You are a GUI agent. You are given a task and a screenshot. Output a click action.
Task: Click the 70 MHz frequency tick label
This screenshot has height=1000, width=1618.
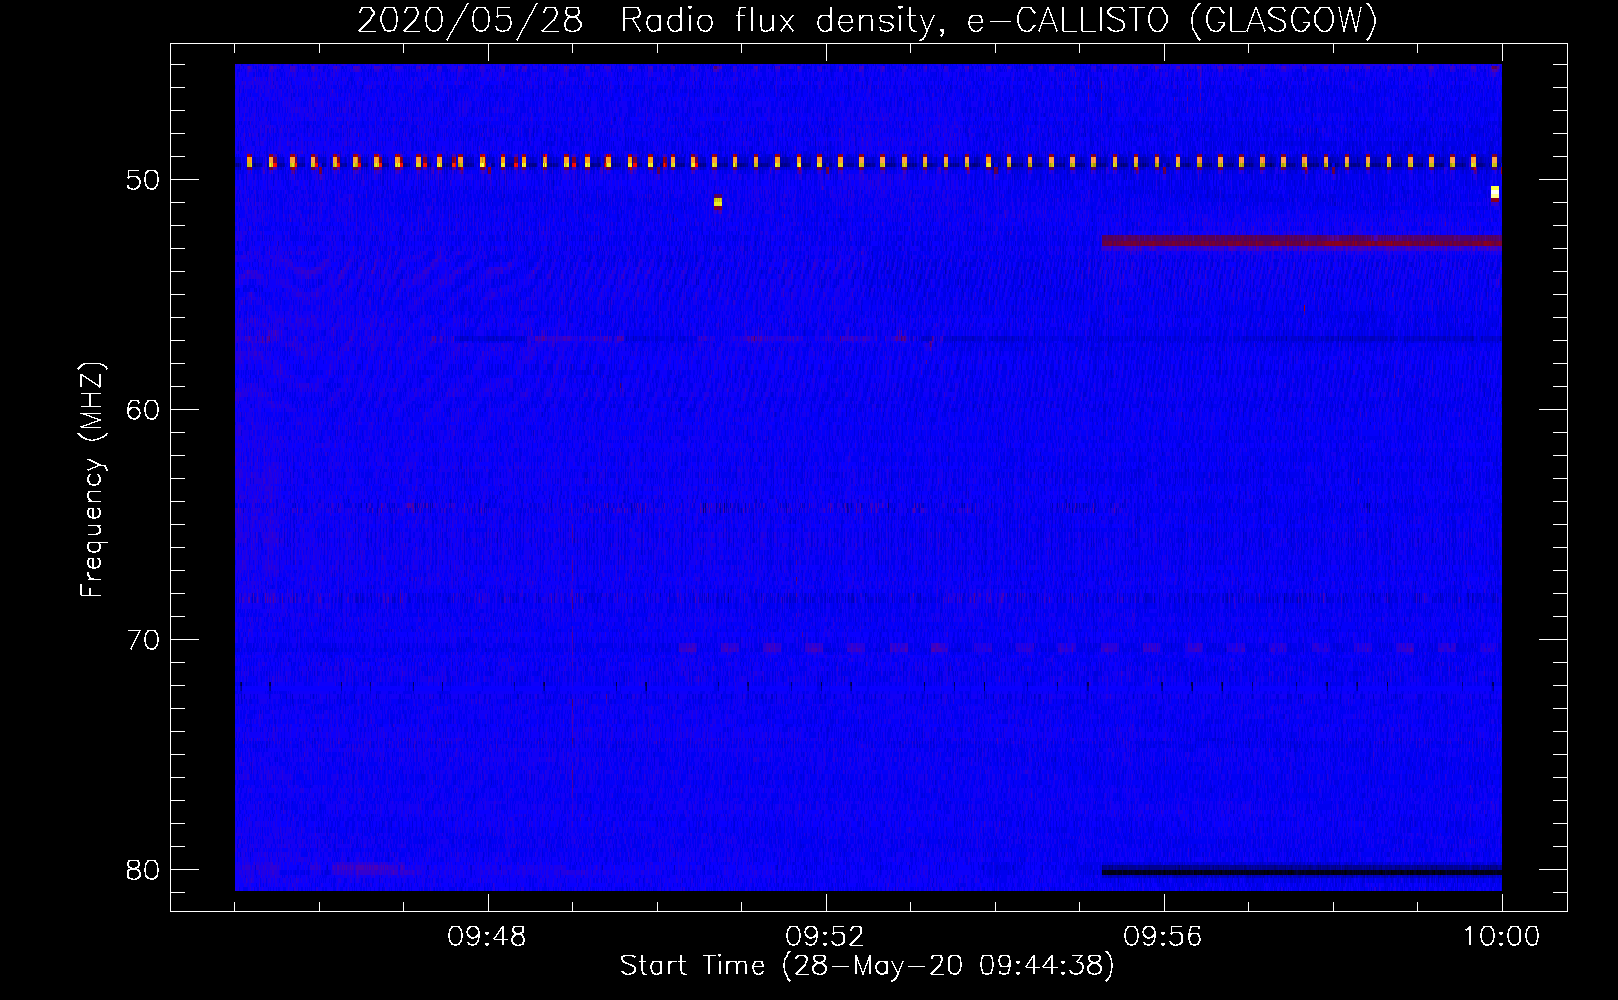coord(143,640)
